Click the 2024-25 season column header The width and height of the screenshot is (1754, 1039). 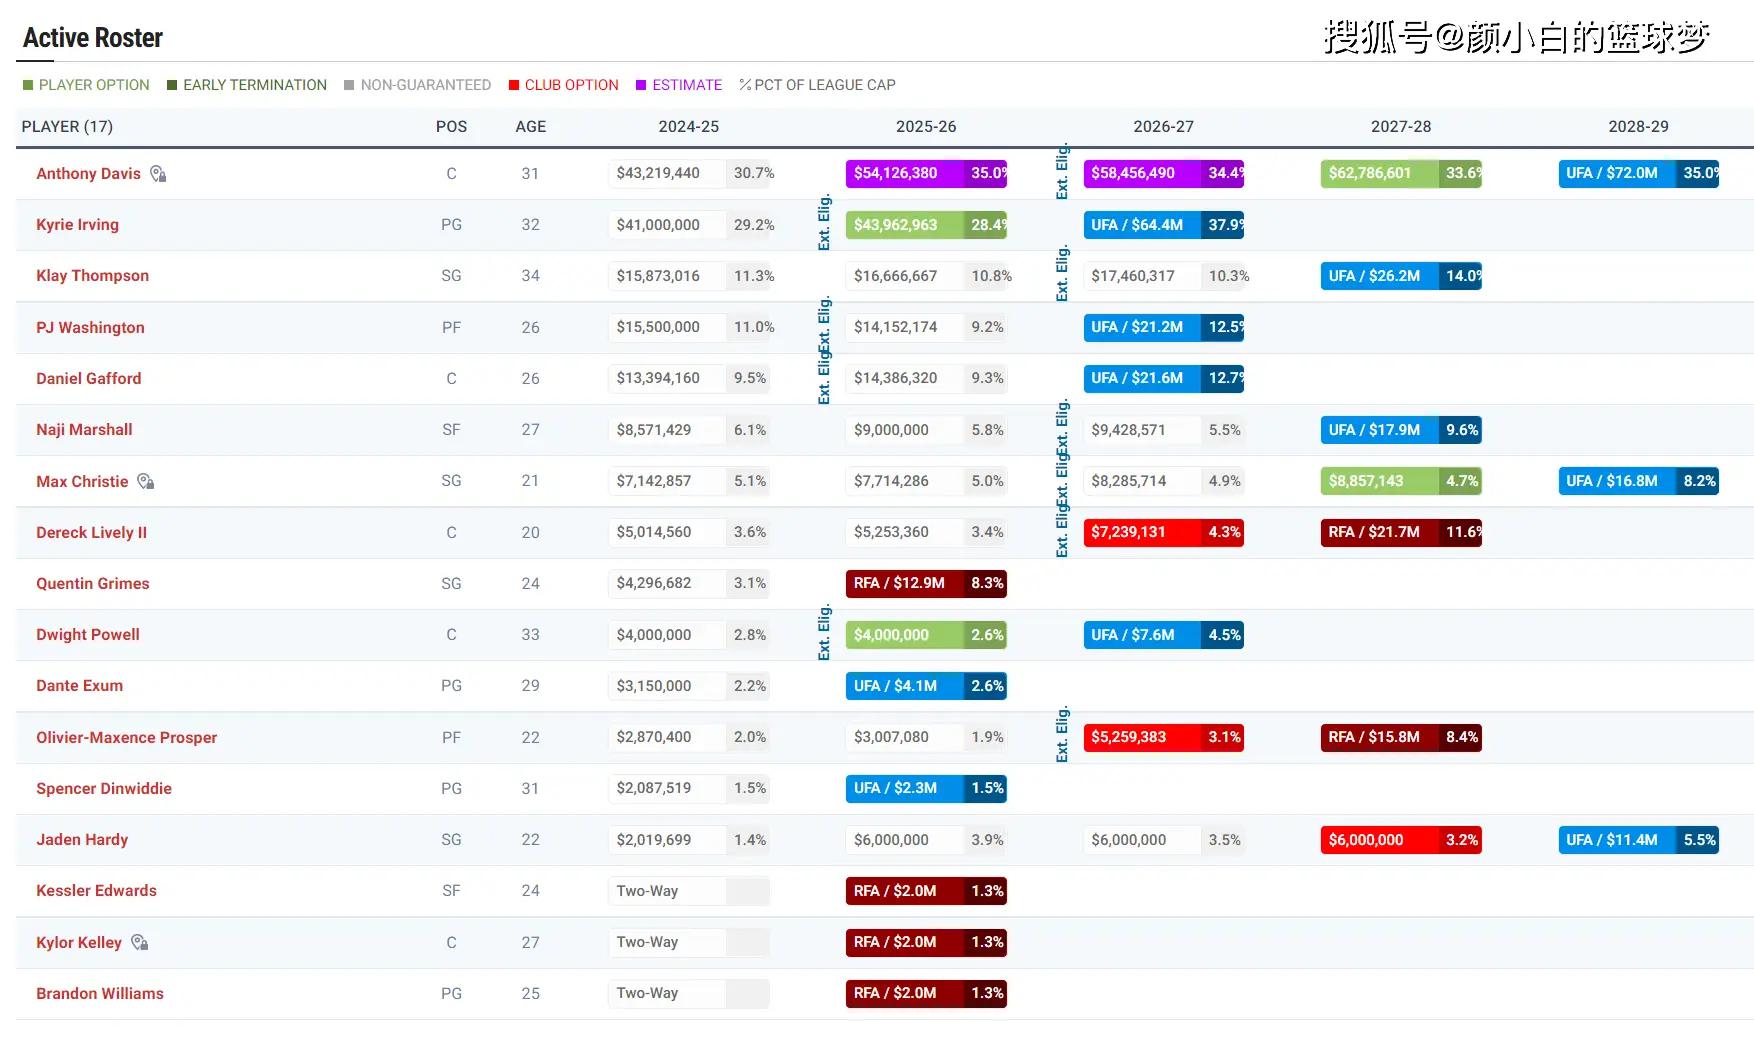pyautogui.click(x=688, y=127)
